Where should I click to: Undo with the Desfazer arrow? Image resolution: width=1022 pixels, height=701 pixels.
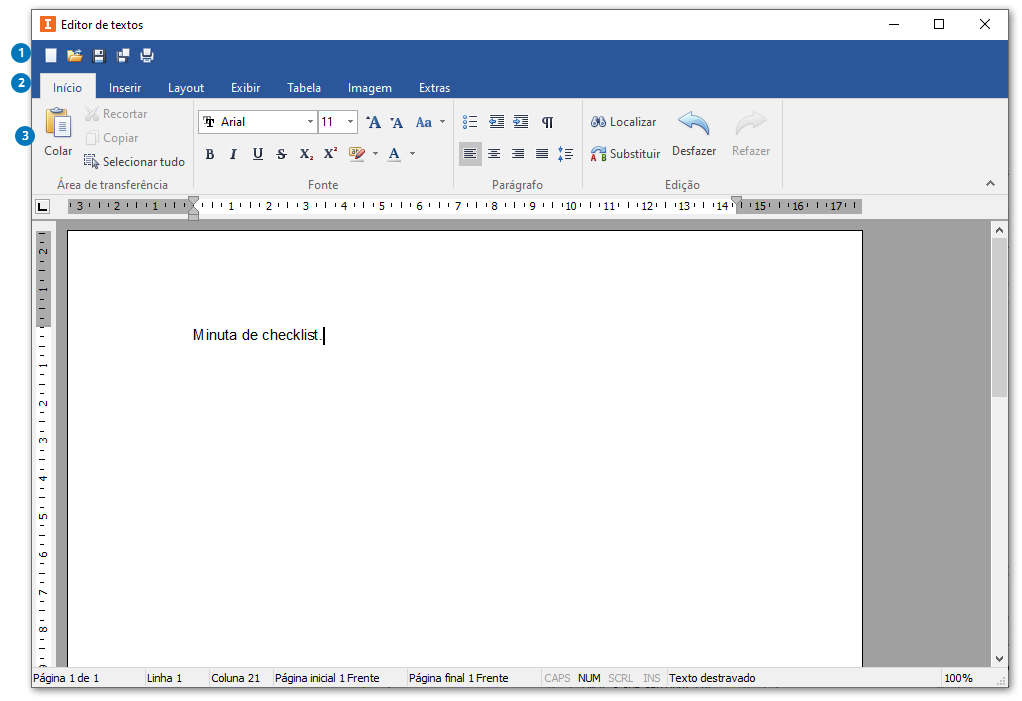coord(694,134)
